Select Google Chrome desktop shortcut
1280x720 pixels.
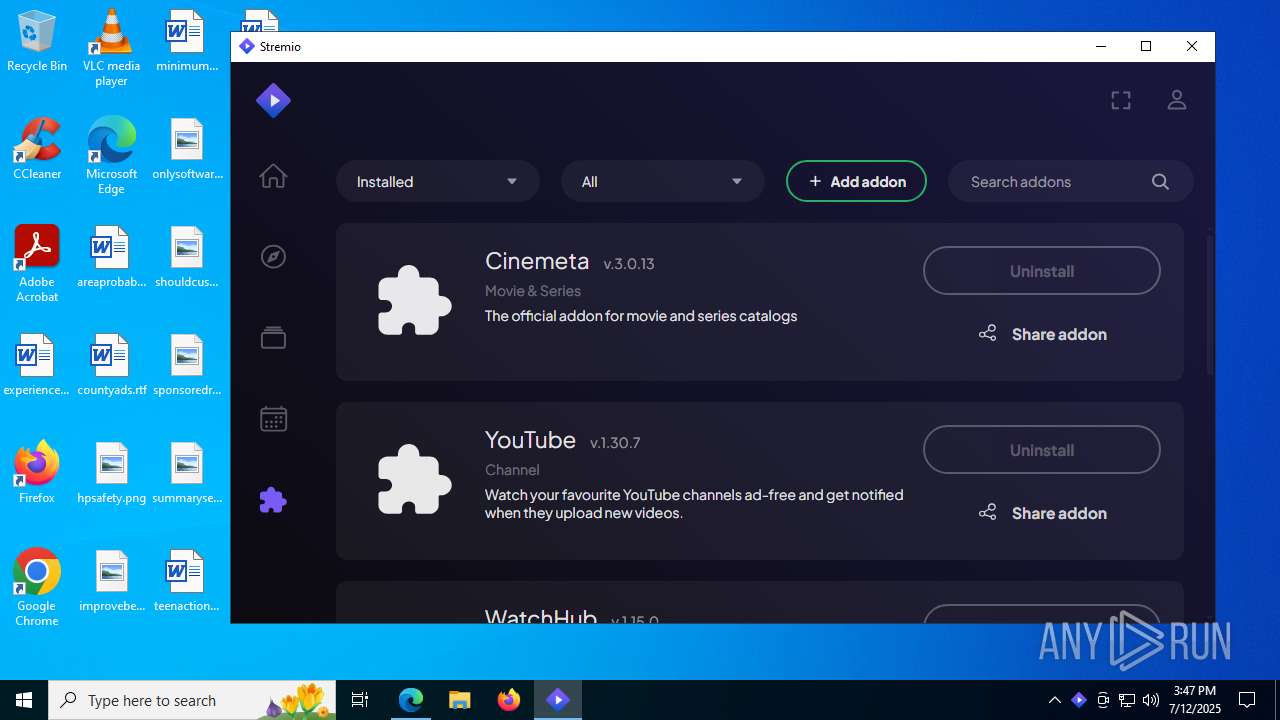(x=37, y=588)
